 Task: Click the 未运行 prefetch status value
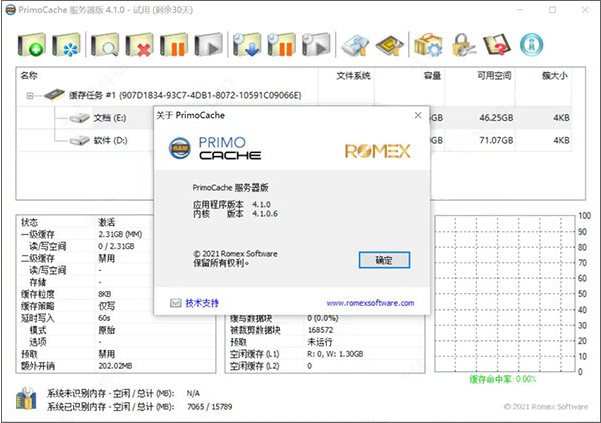point(320,342)
